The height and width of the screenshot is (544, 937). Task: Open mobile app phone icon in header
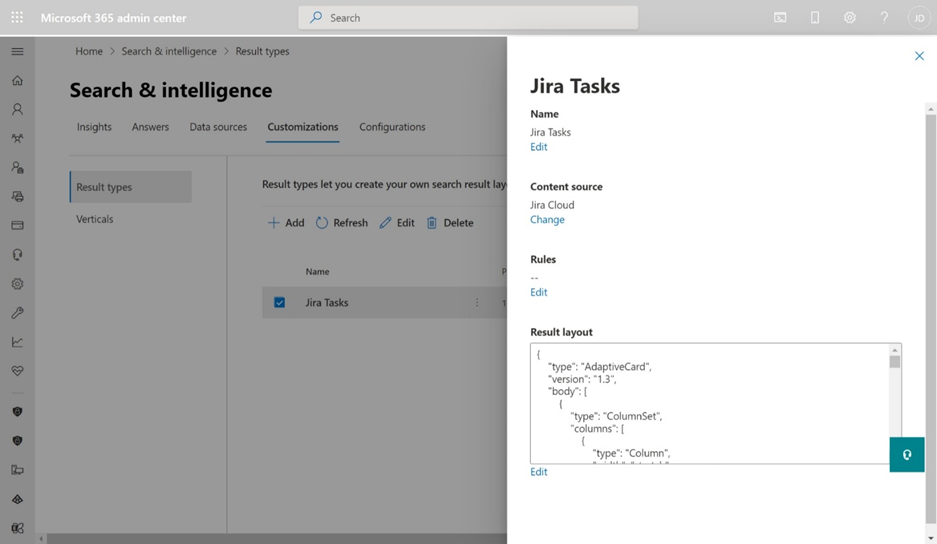coord(814,17)
